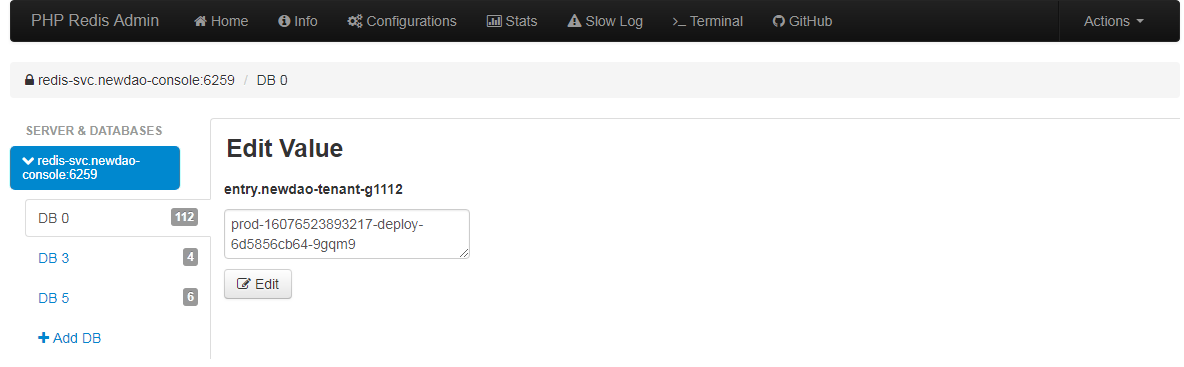Click the Terminal prompt icon
This screenshot has width=1184, height=367.
coord(680,22)
